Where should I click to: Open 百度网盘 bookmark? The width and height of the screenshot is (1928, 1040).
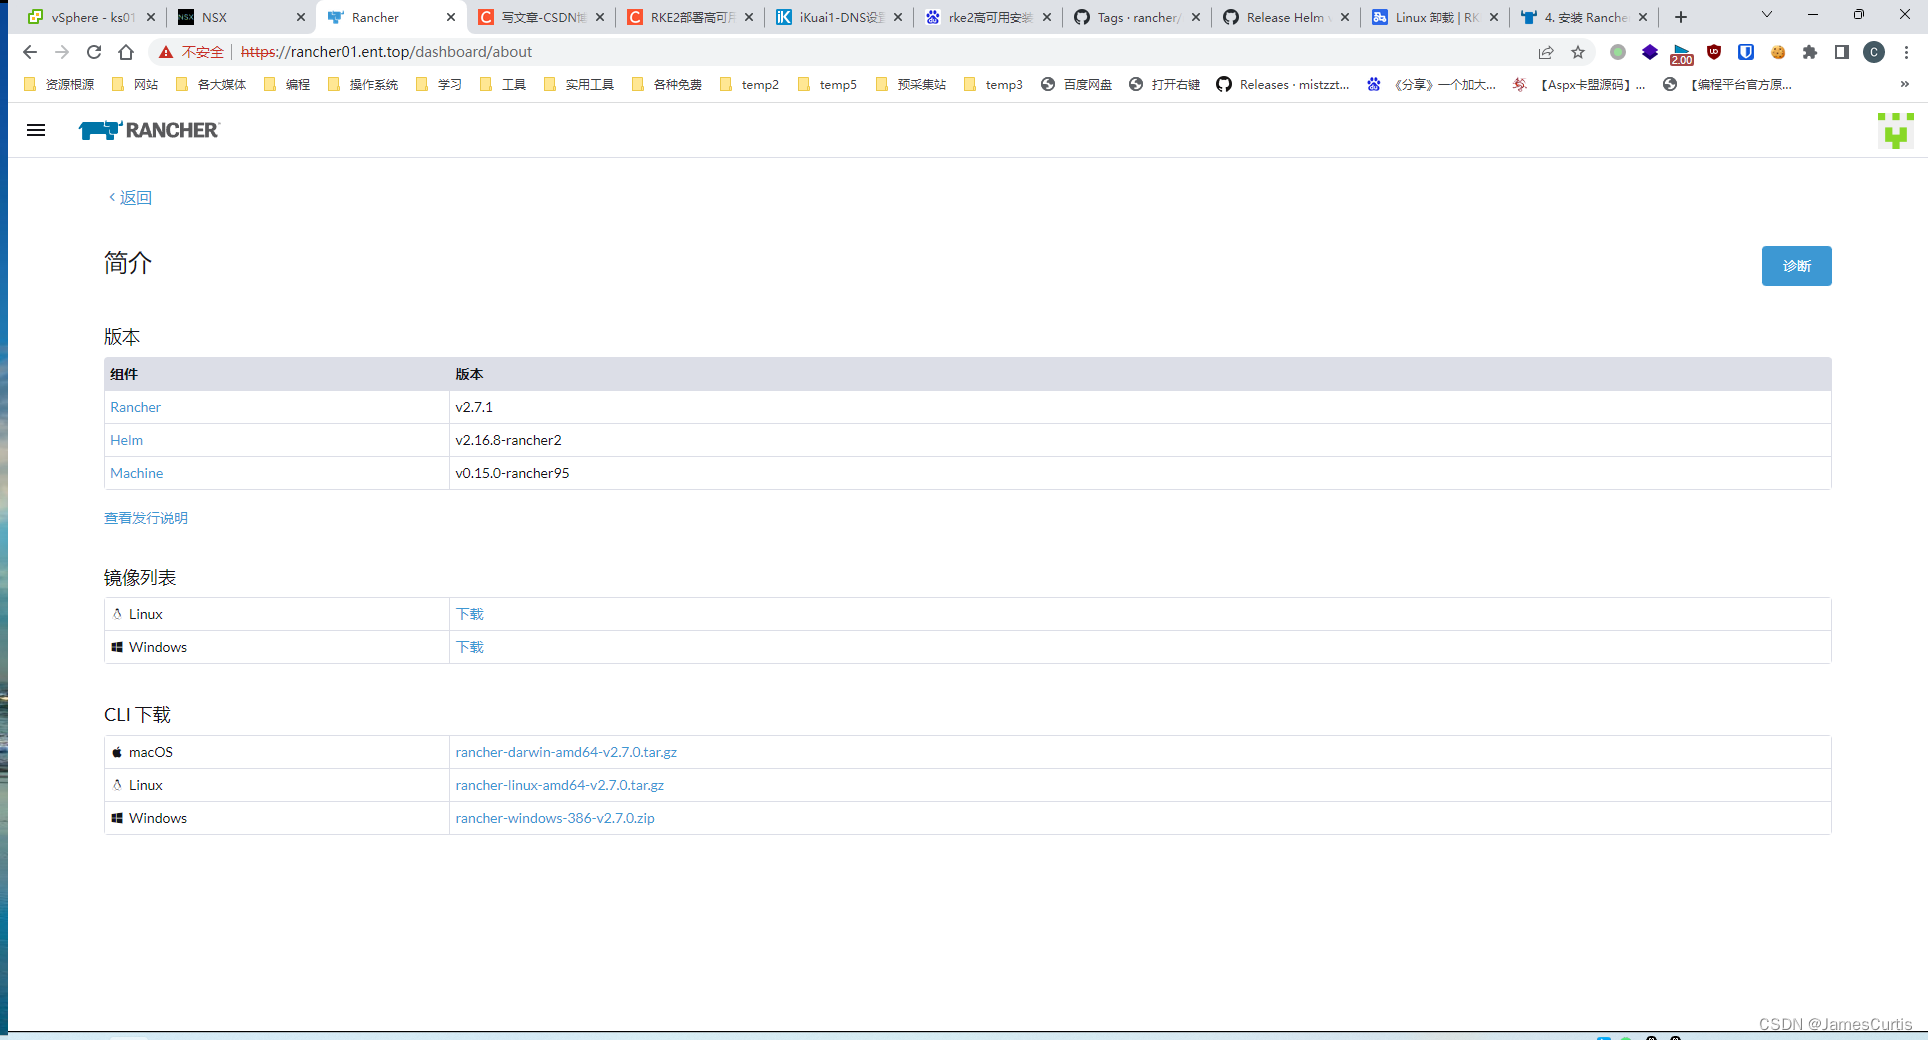point(1076,84)
